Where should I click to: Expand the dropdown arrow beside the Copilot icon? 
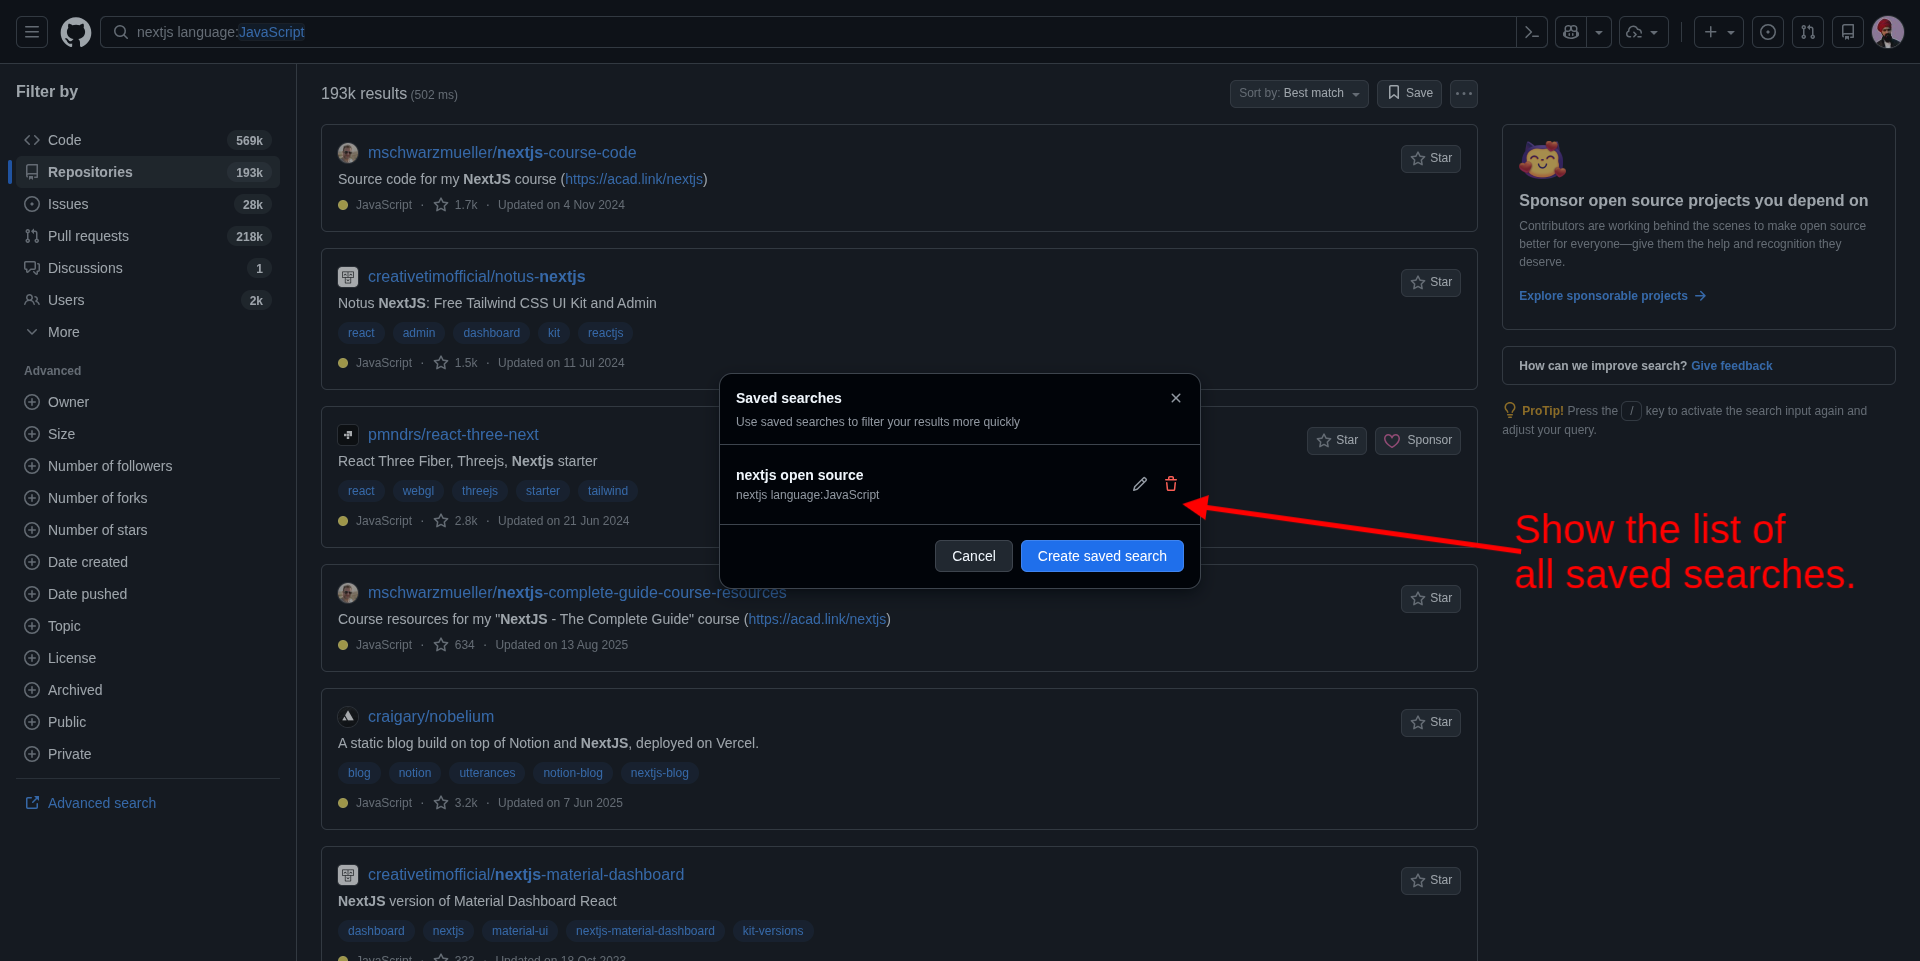pos(1599,32)
